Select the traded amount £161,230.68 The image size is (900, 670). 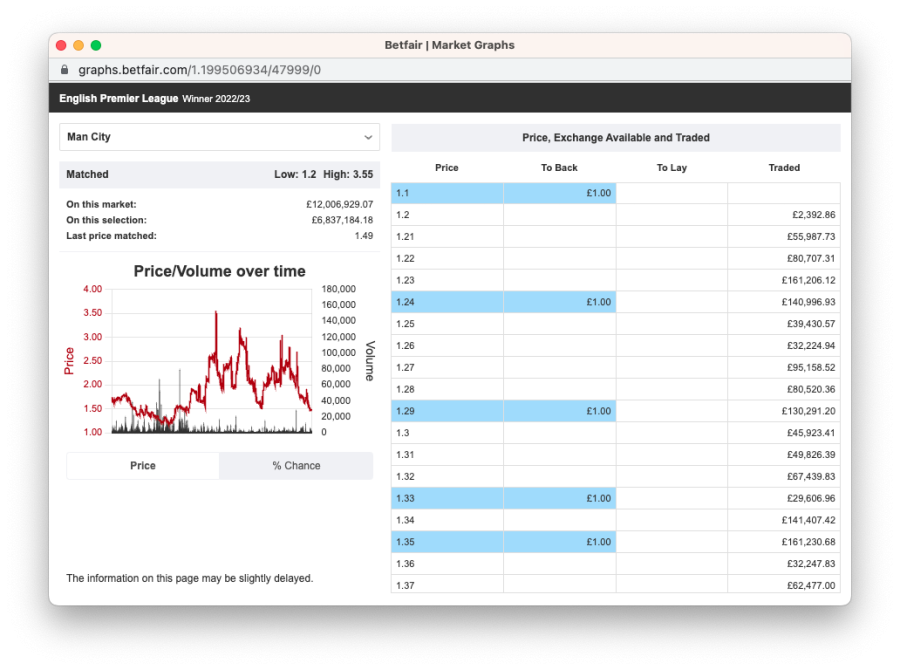tap(808, 542)
